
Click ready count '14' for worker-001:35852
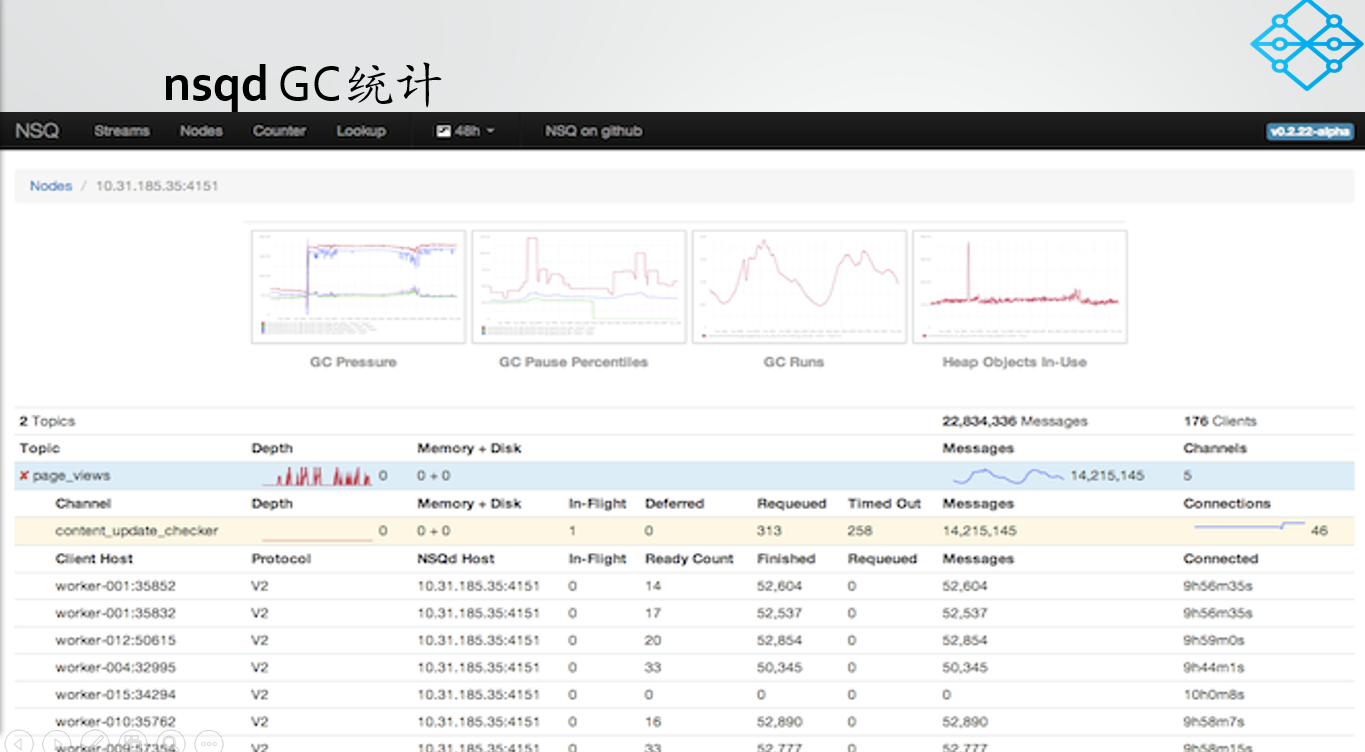point(654,586)
